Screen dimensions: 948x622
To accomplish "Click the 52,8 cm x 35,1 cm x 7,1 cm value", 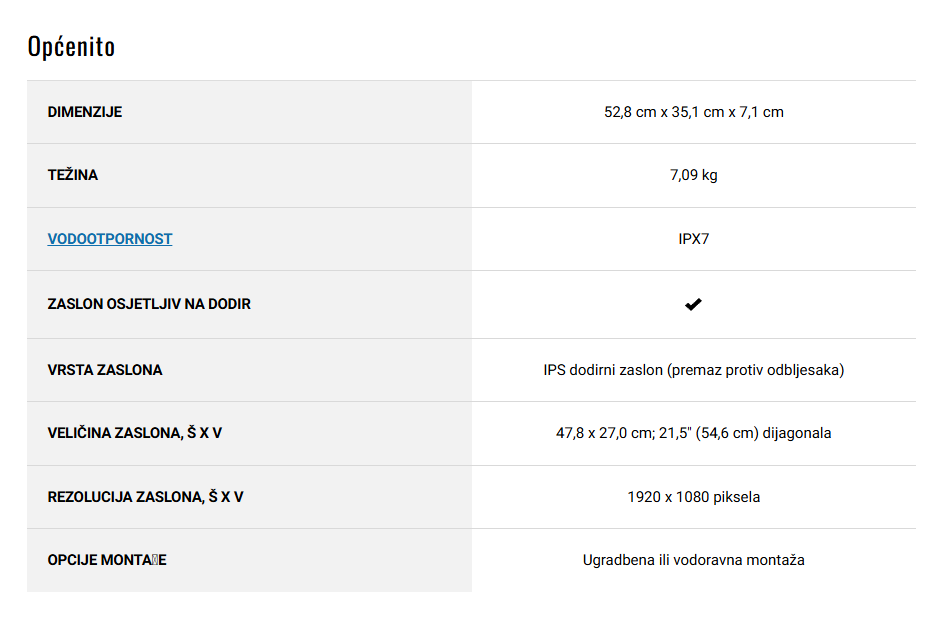I will (693, 112).
